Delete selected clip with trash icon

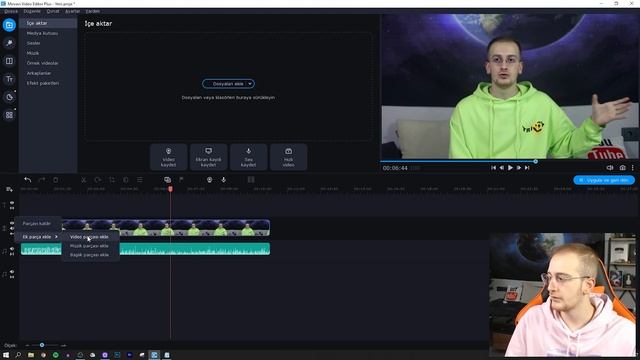(56, 180)
